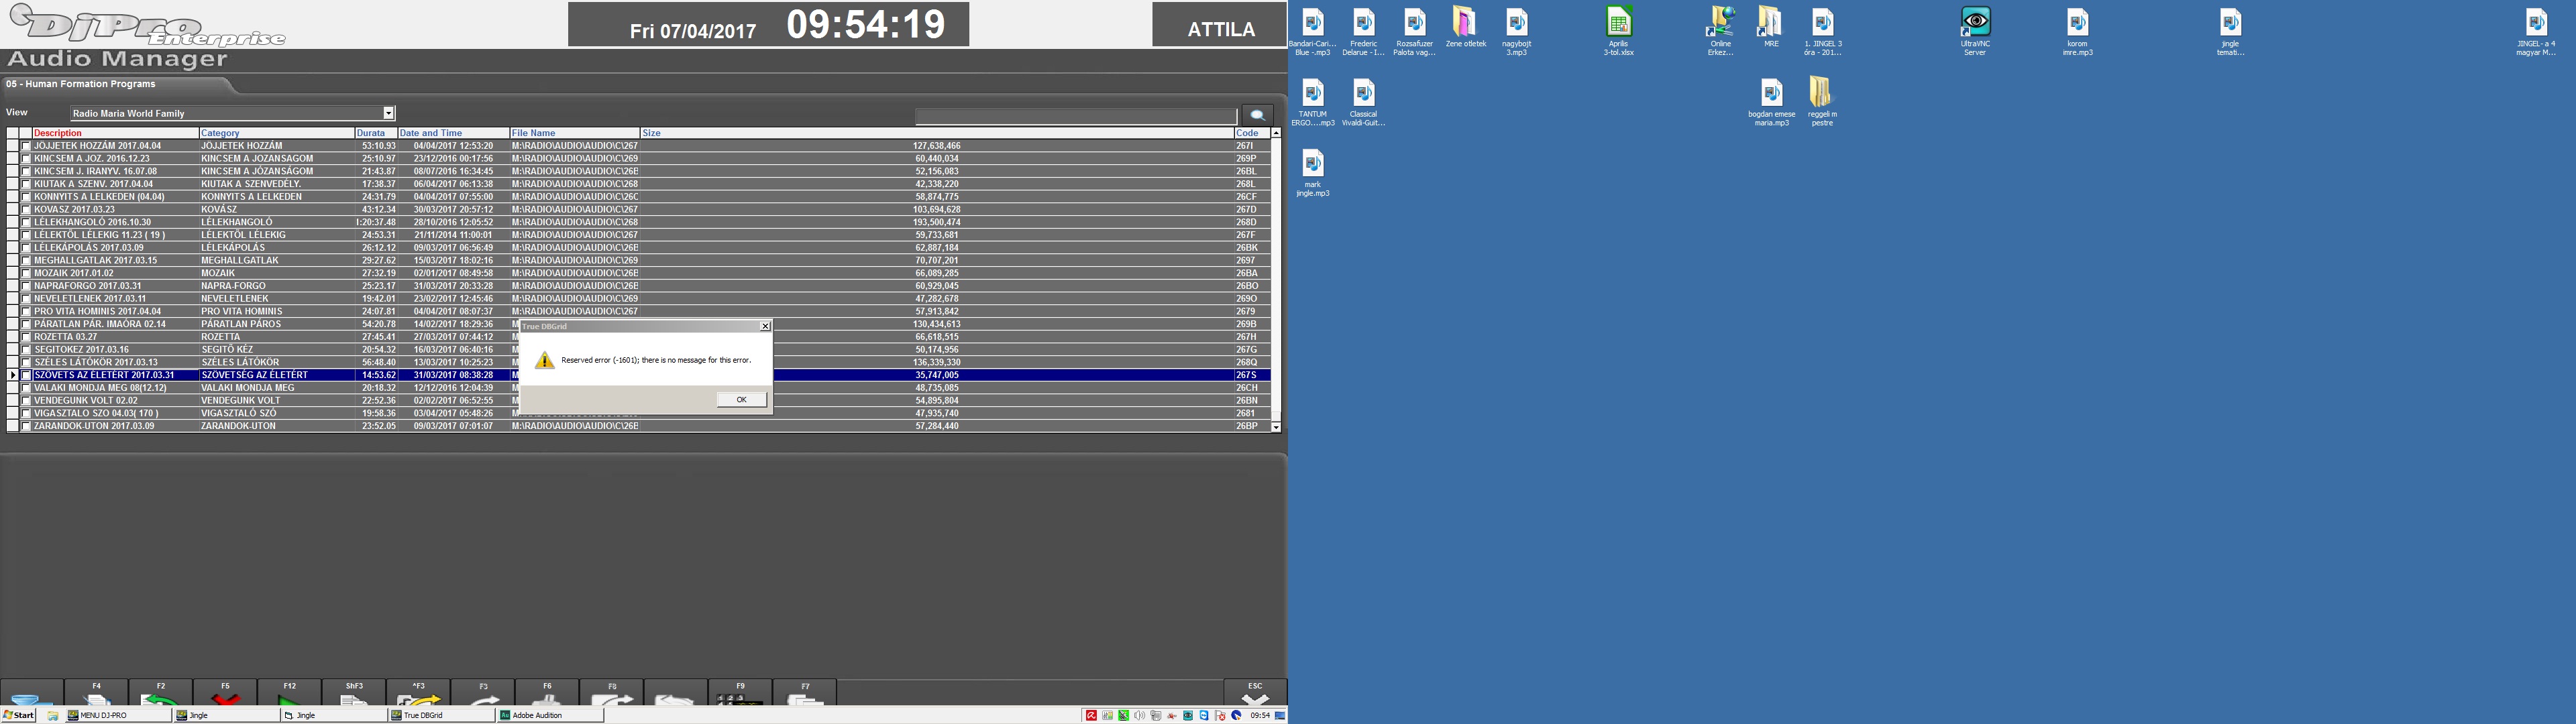
Task: Click the F4 document toolbar button
Action: click(x=96, y=694)
